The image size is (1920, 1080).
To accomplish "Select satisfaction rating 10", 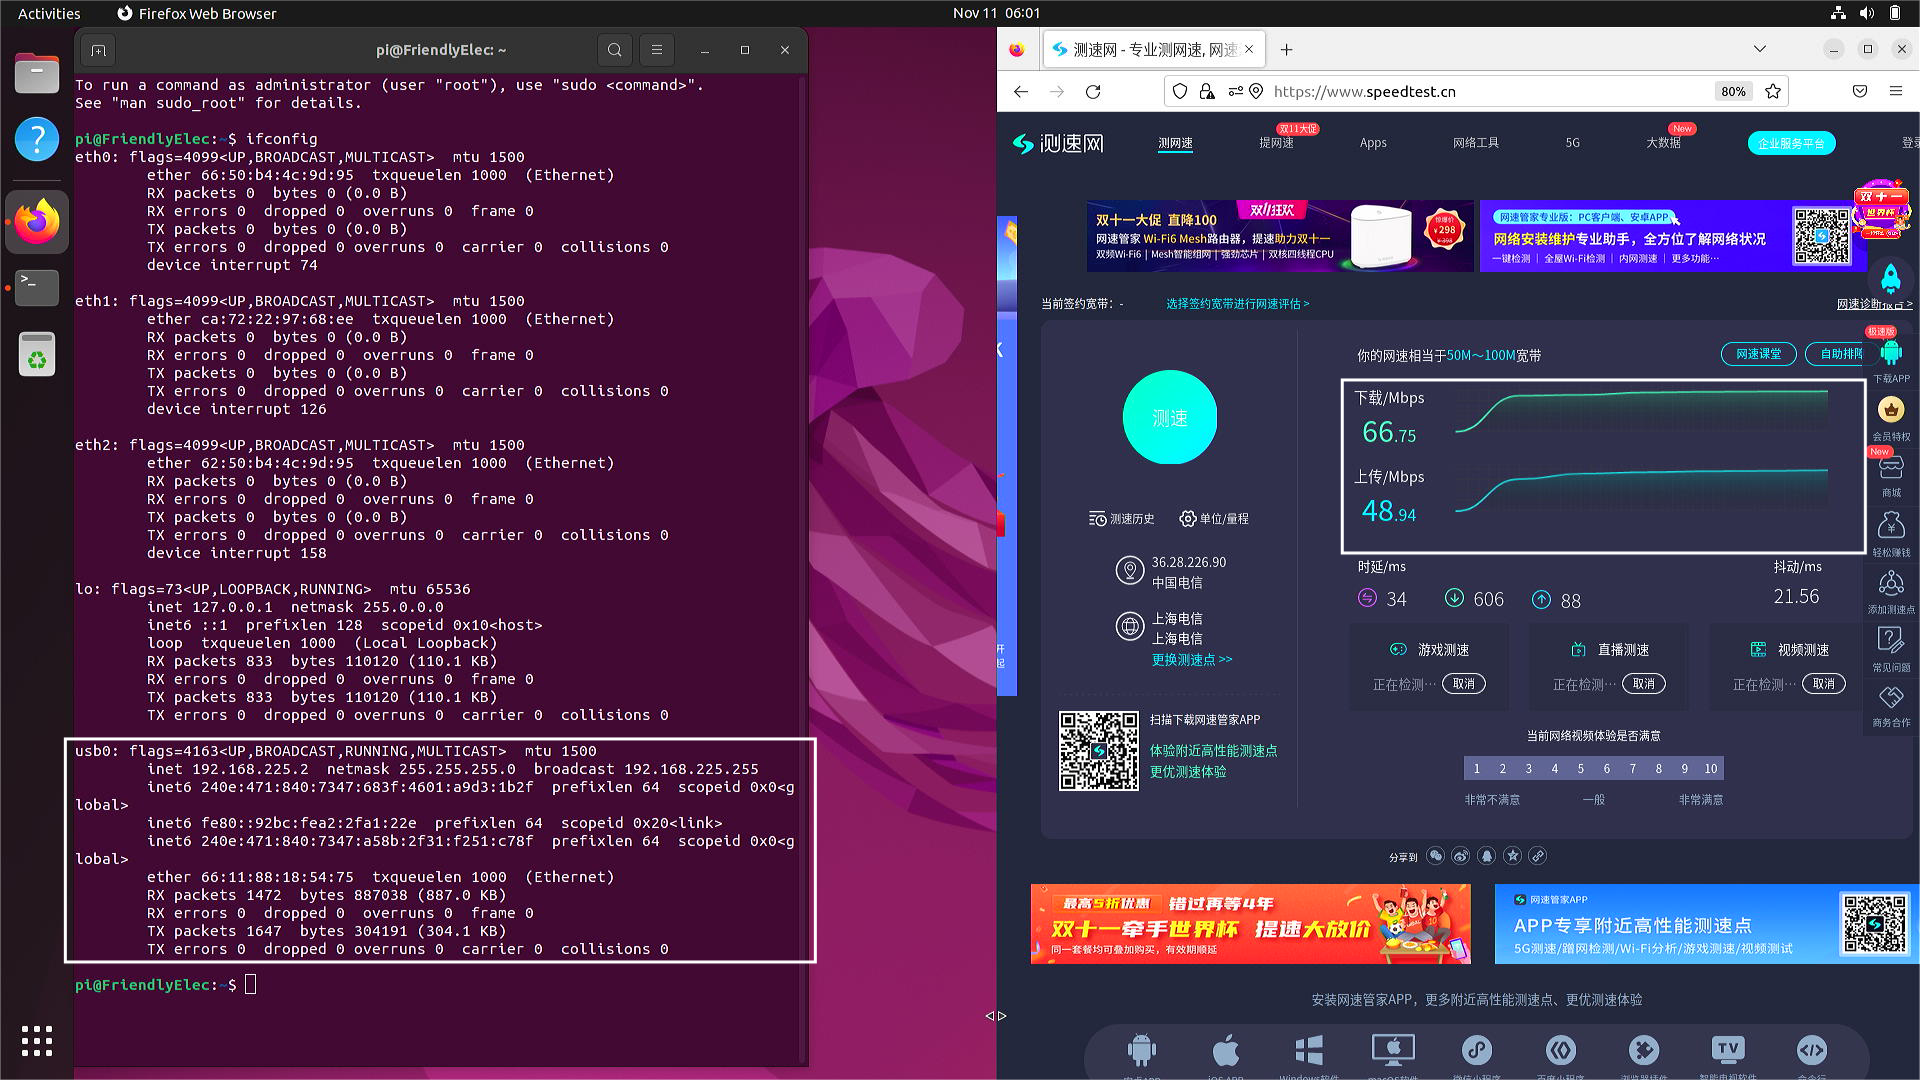I will point(1711,769).
